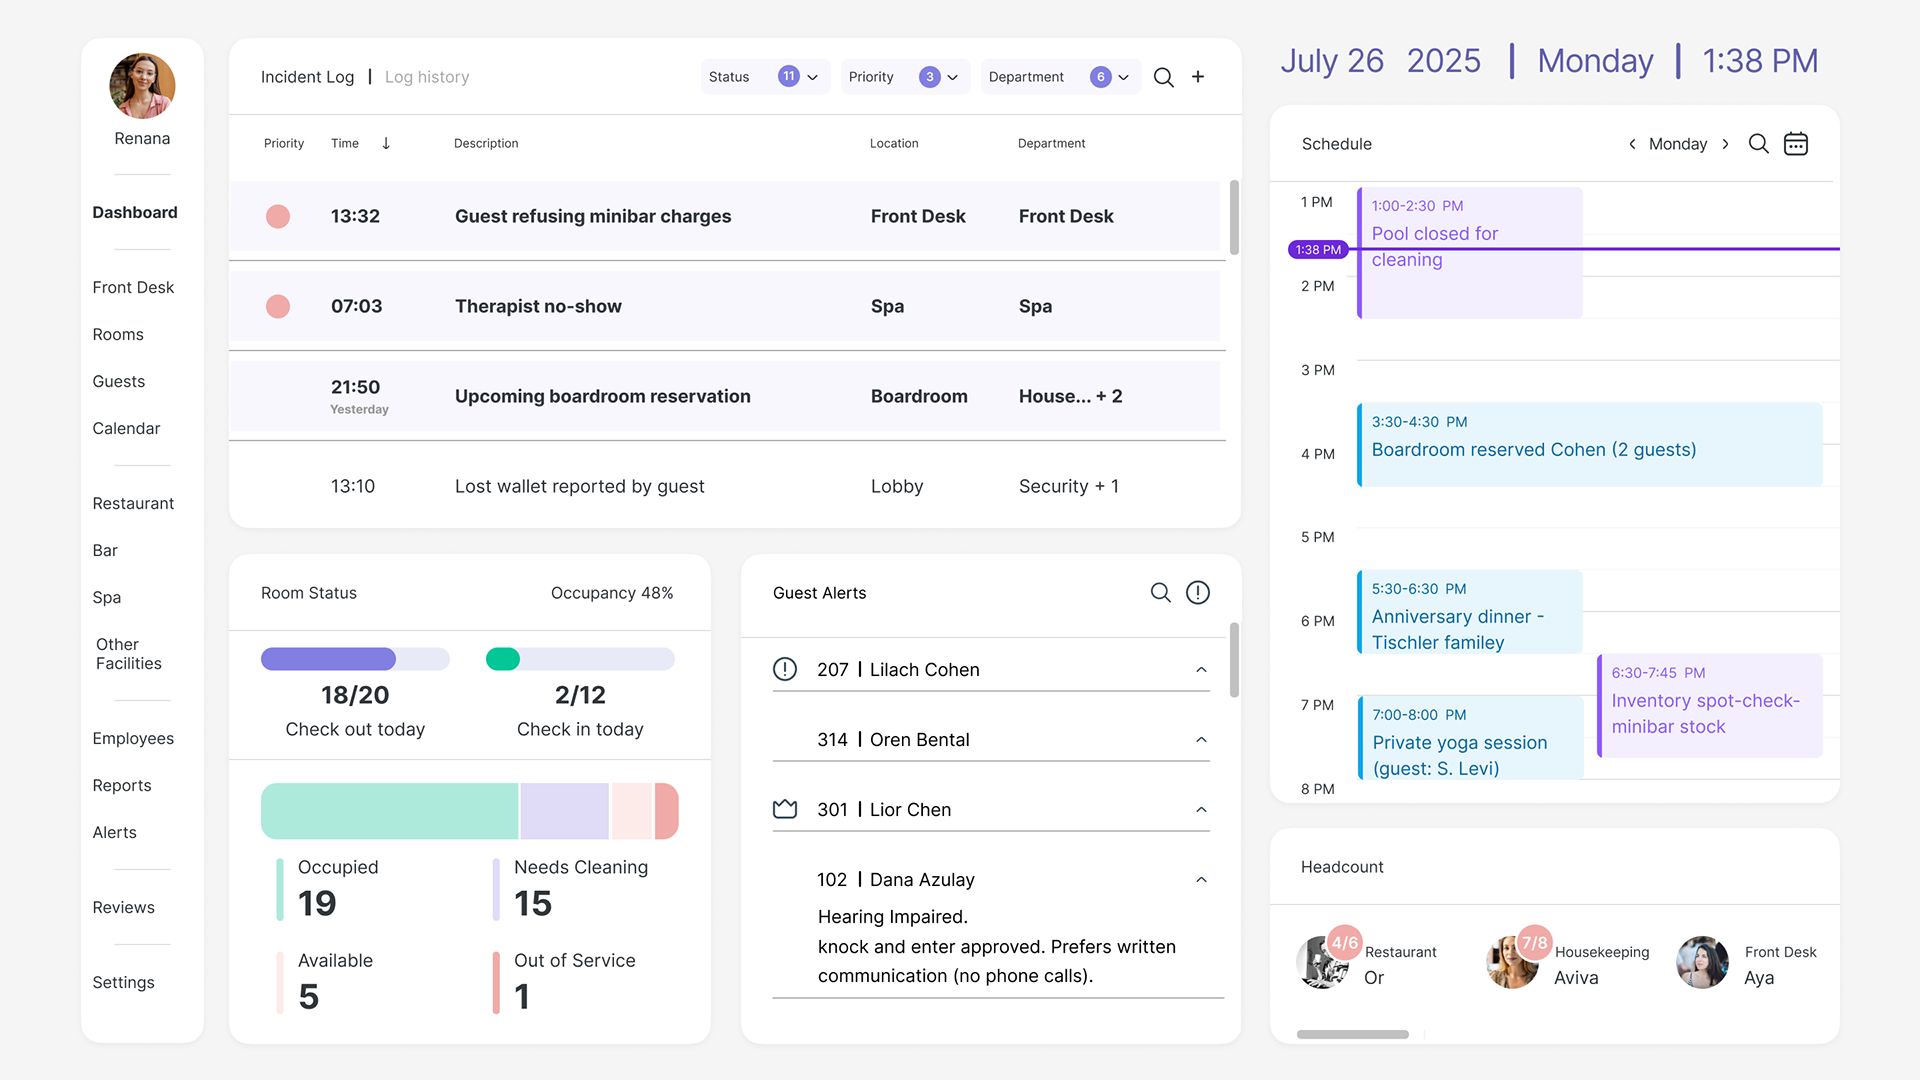Open the Reports sidebar item
Screen dimensions: 1920x1080
pyautogui.click(x=122, y=785)
